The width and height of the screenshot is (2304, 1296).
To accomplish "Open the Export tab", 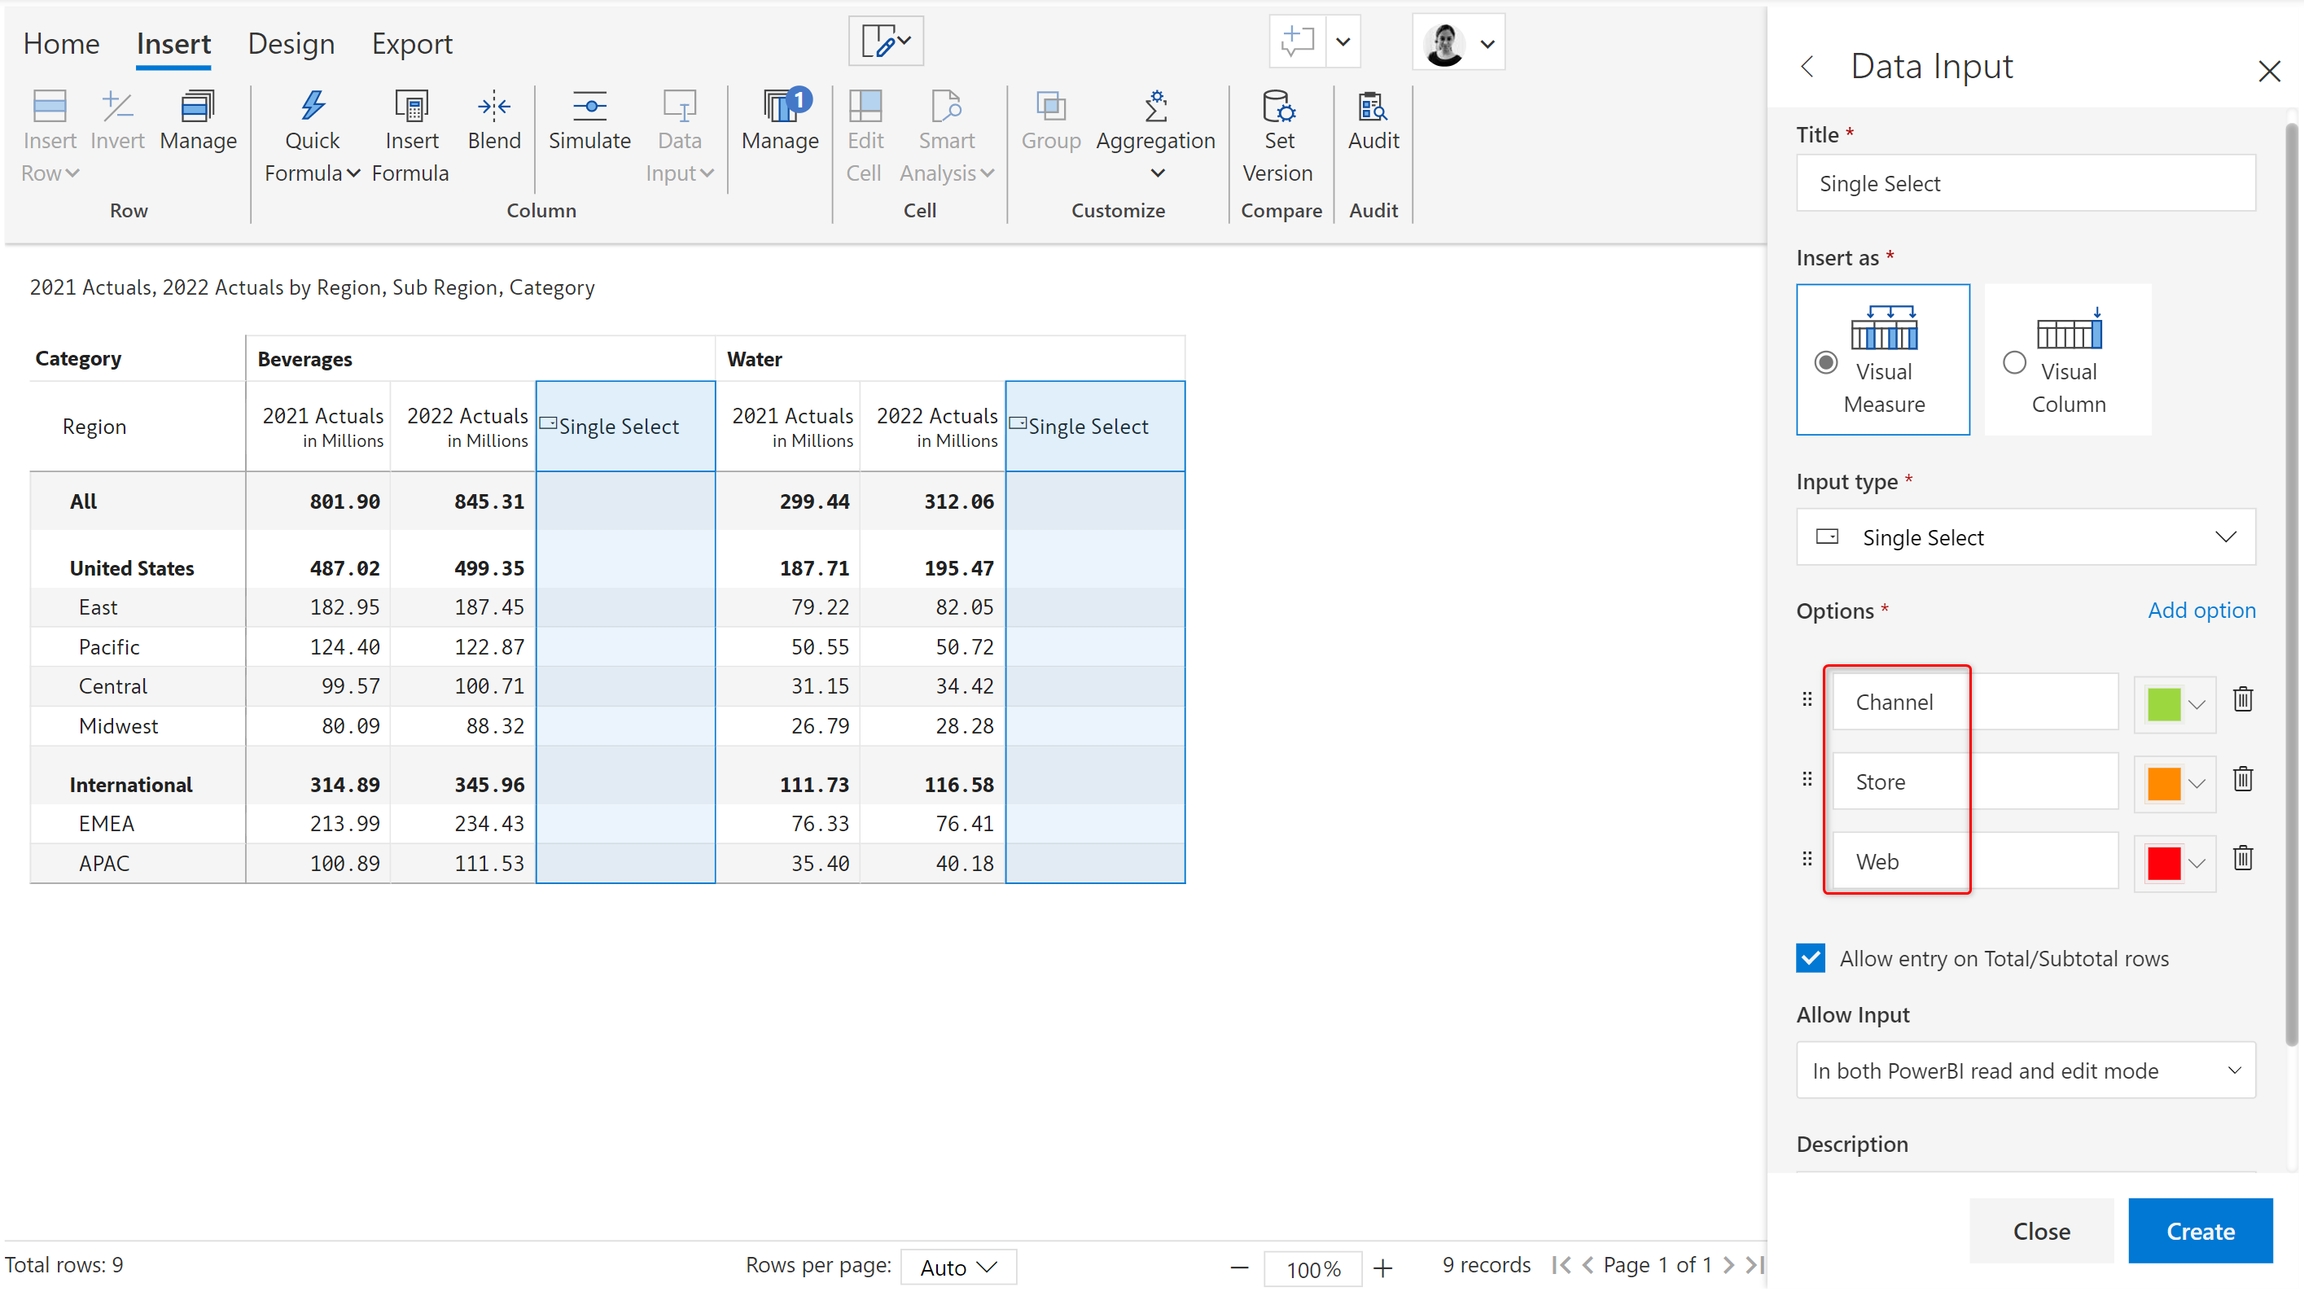I will (x=412, y=44).
